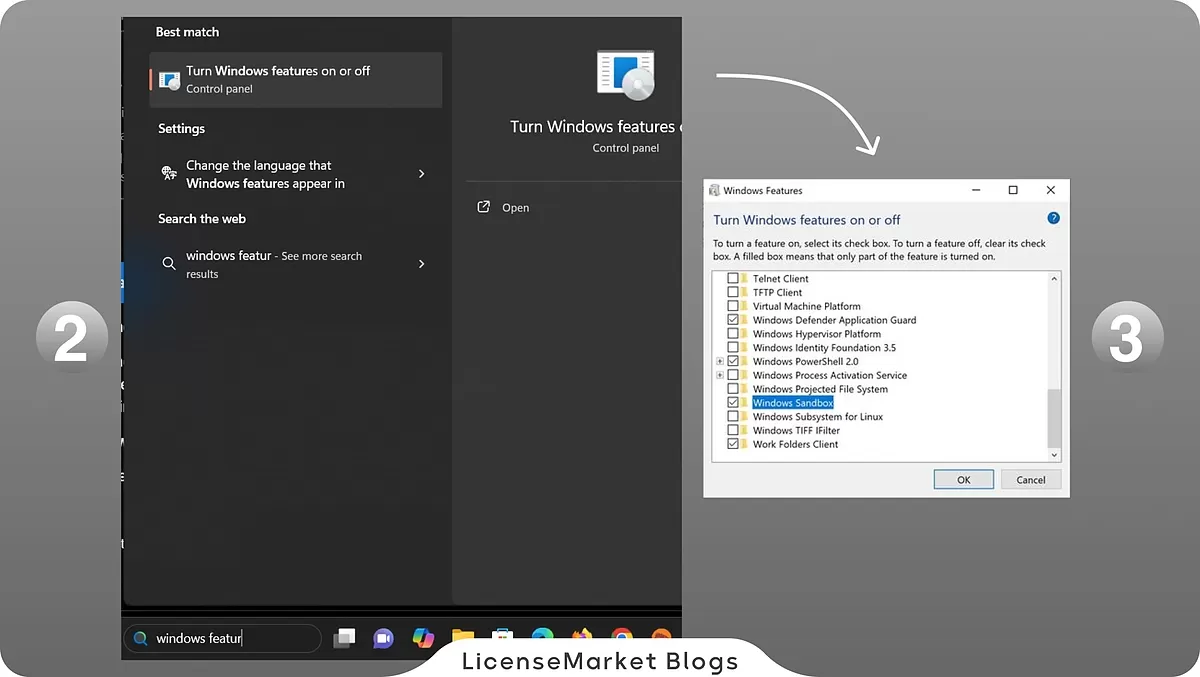The width and height of the screenshot is (1200, 677).
Task: Click the Windows Features dialog help icon
Action: tap(1053, 218)
